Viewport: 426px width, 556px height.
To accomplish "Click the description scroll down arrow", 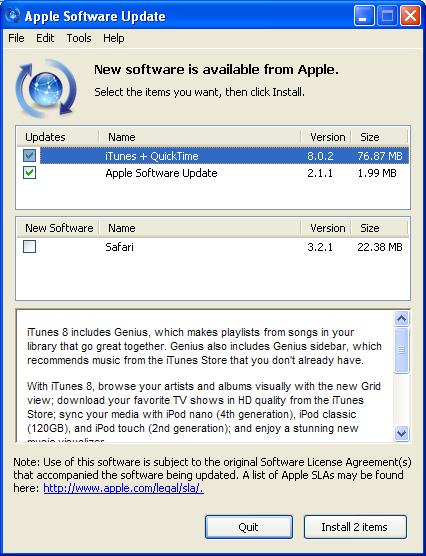I will (x=402, y=433).
